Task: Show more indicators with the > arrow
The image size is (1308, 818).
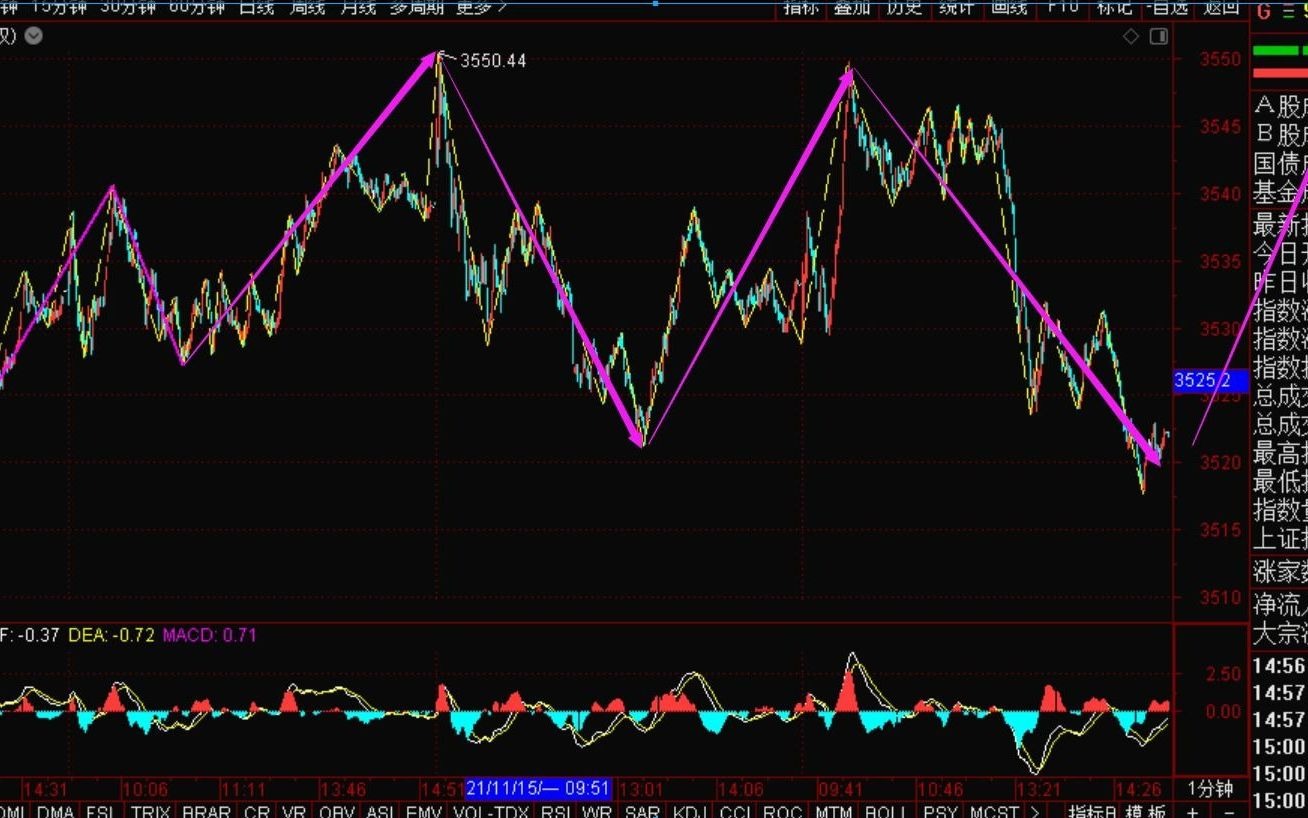Action: coord(1033,811)
